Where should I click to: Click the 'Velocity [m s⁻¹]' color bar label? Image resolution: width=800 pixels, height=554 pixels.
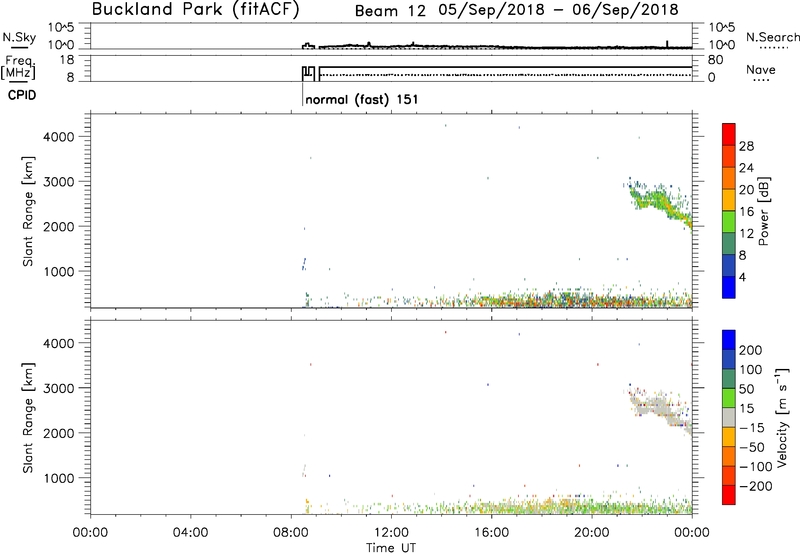pos(782,417)
